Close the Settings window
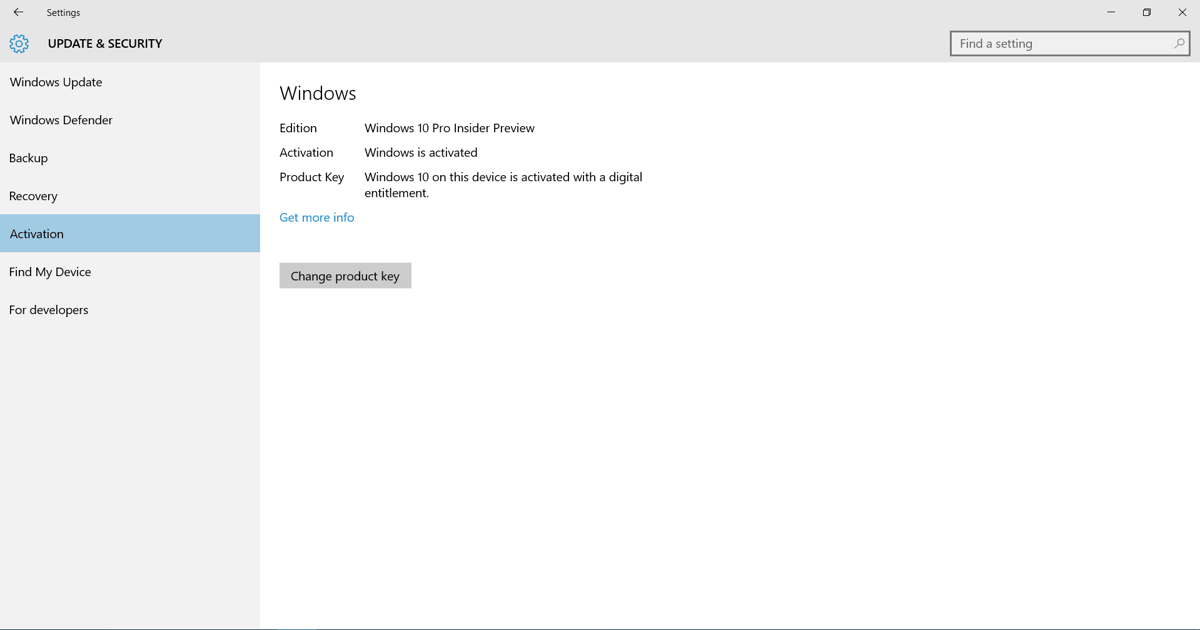Viewport: 1200px width, 630px height. 1182,12
